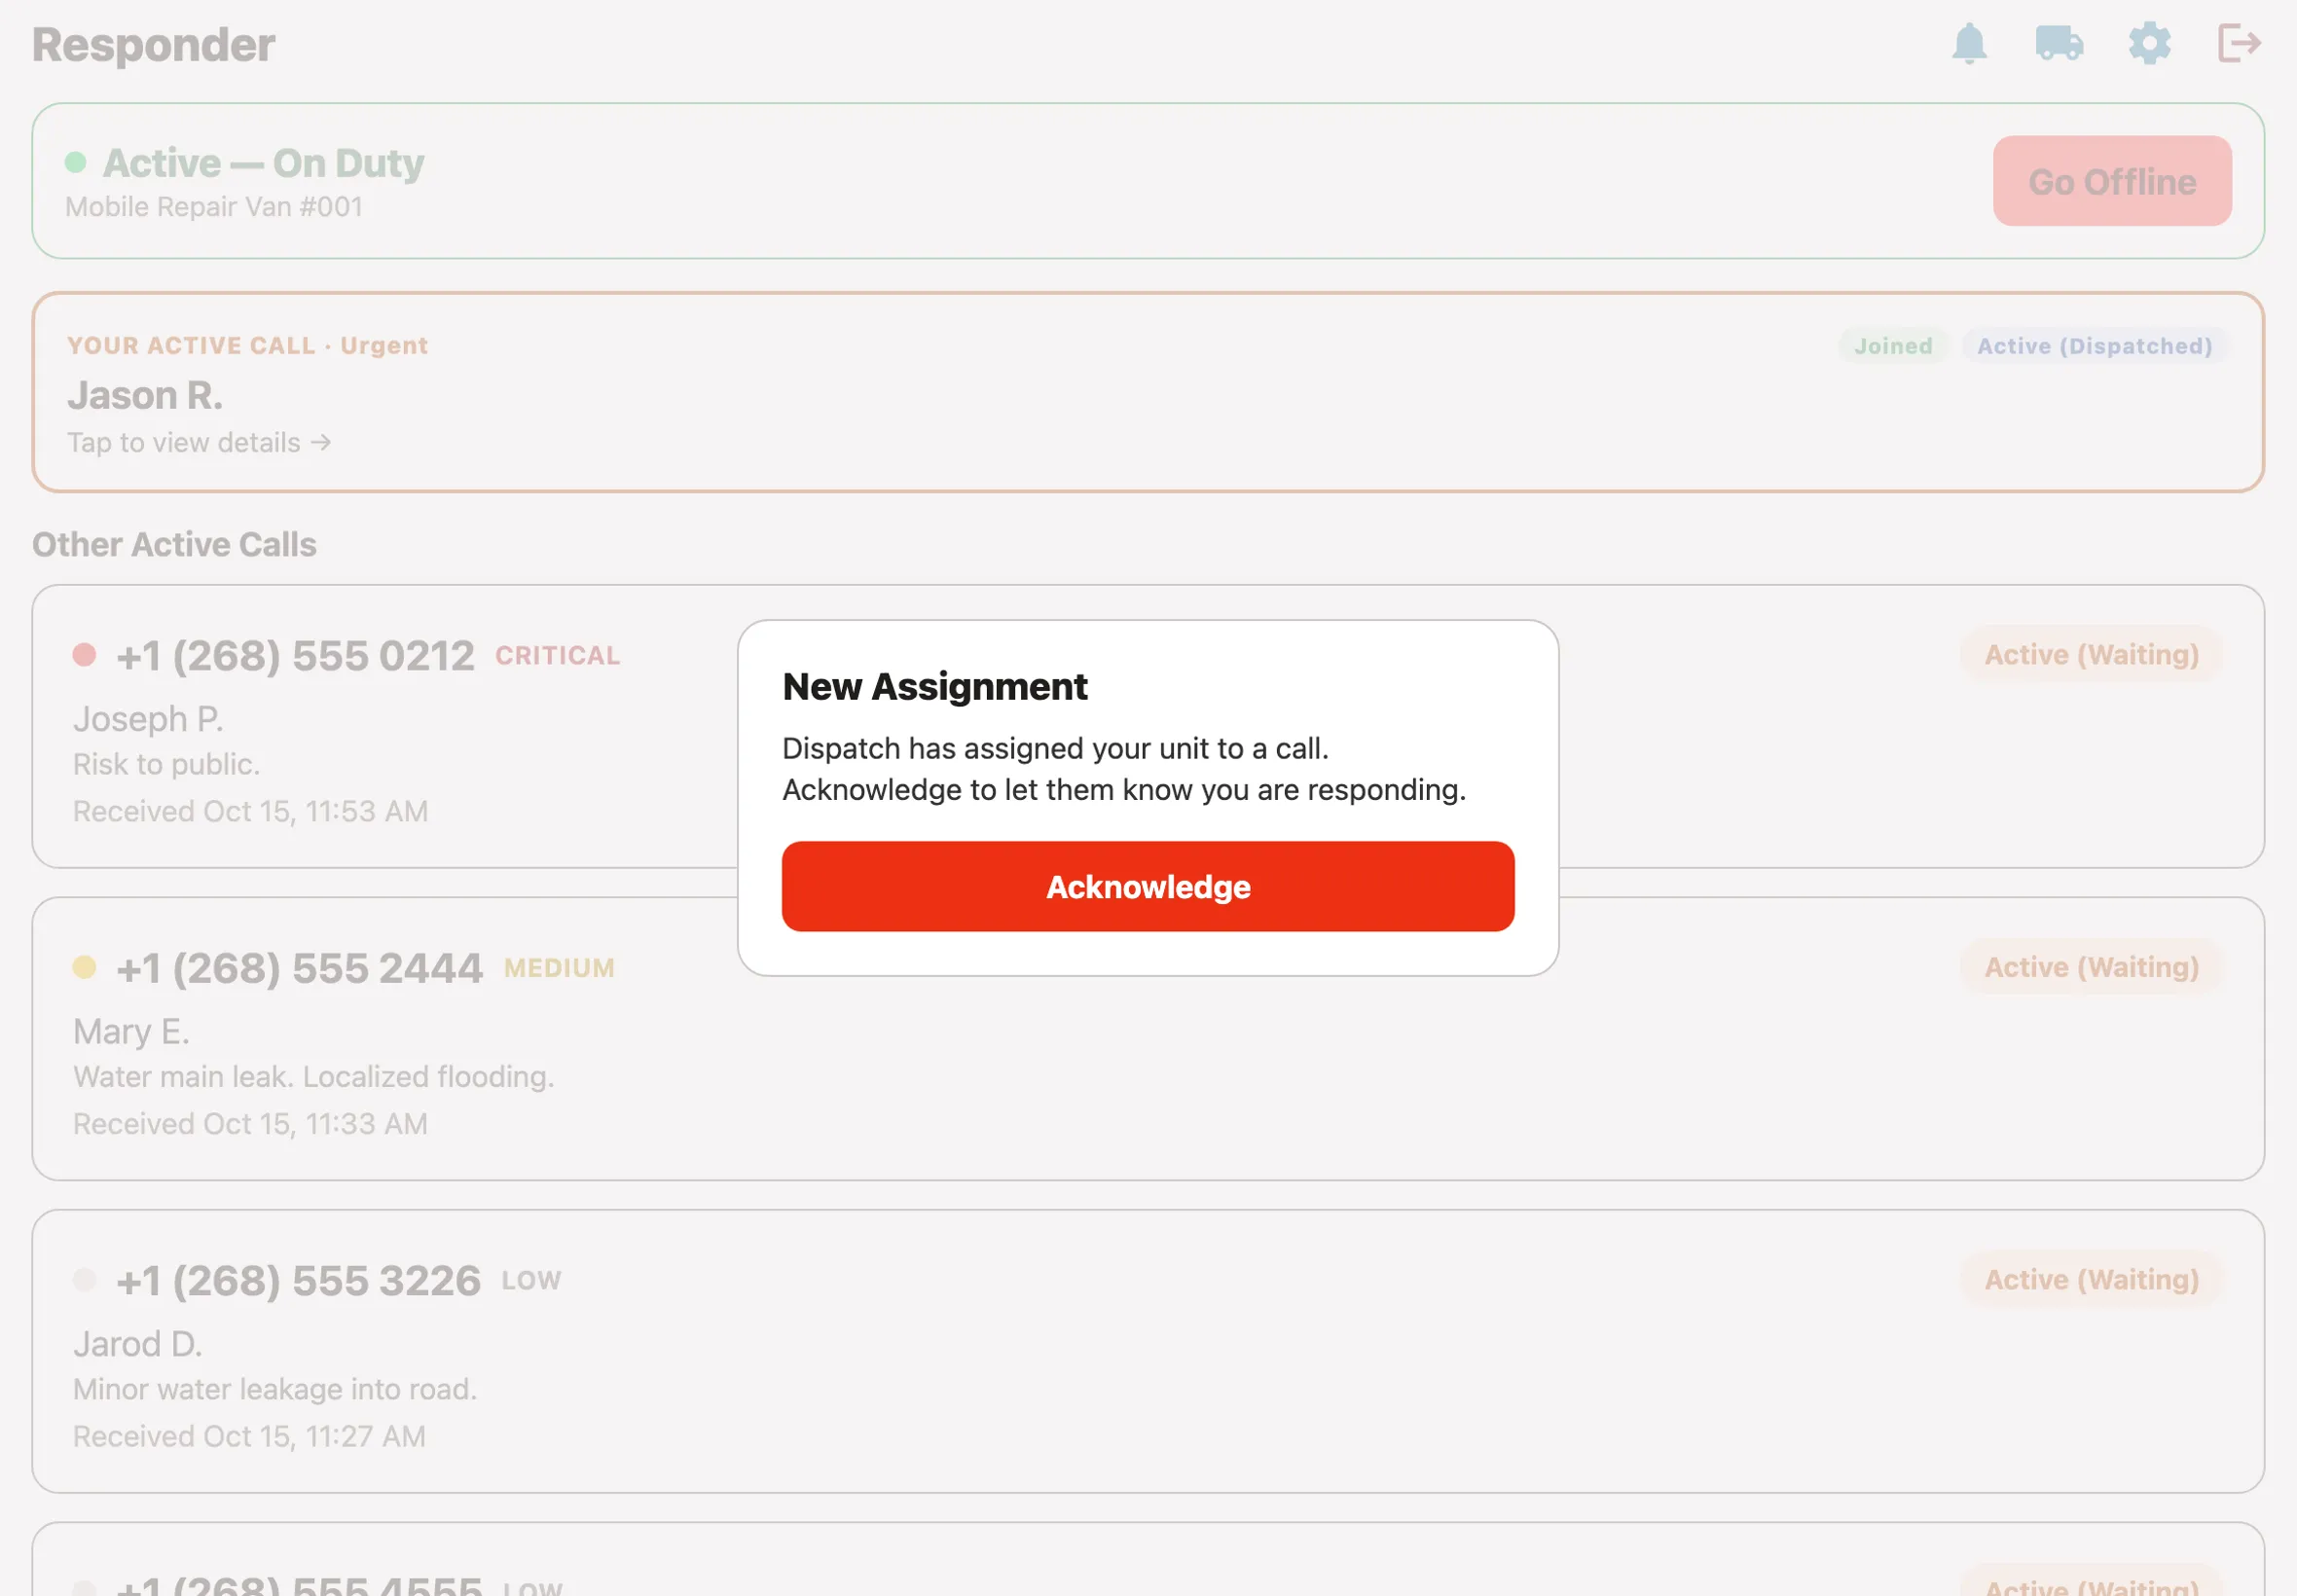The width and height of the screenshot is (2297, 1596).
Task: Click 'Received Oct 15, 11:53 AM' timestamp
Action: [250, 811]
